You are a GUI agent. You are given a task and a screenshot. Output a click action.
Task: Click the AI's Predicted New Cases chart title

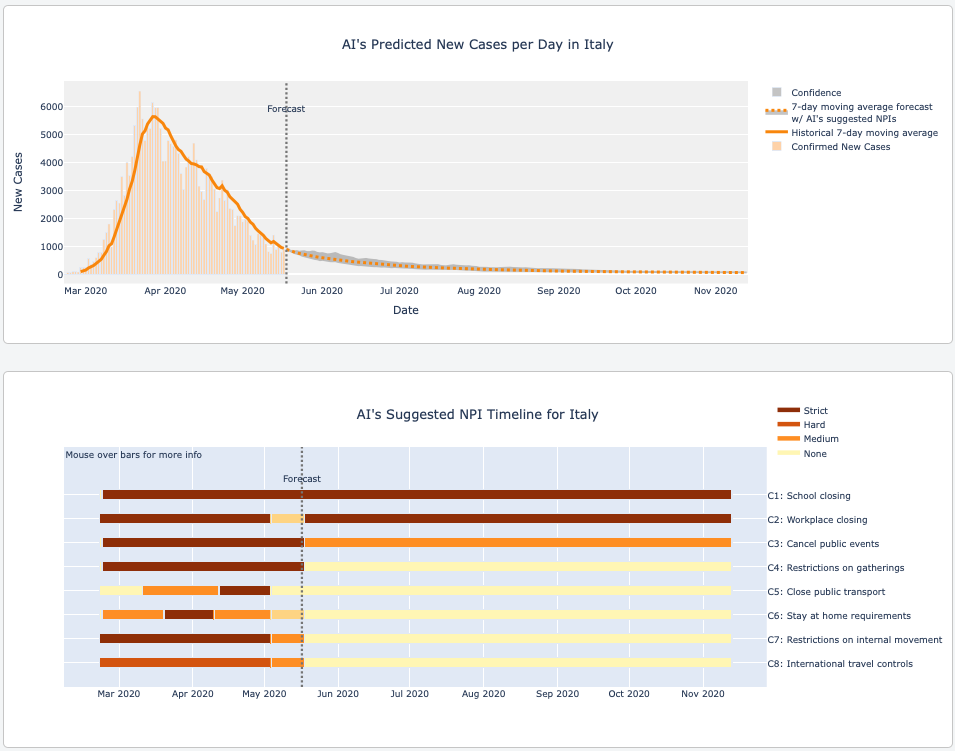pyautogui.click(x=477, y=45)
